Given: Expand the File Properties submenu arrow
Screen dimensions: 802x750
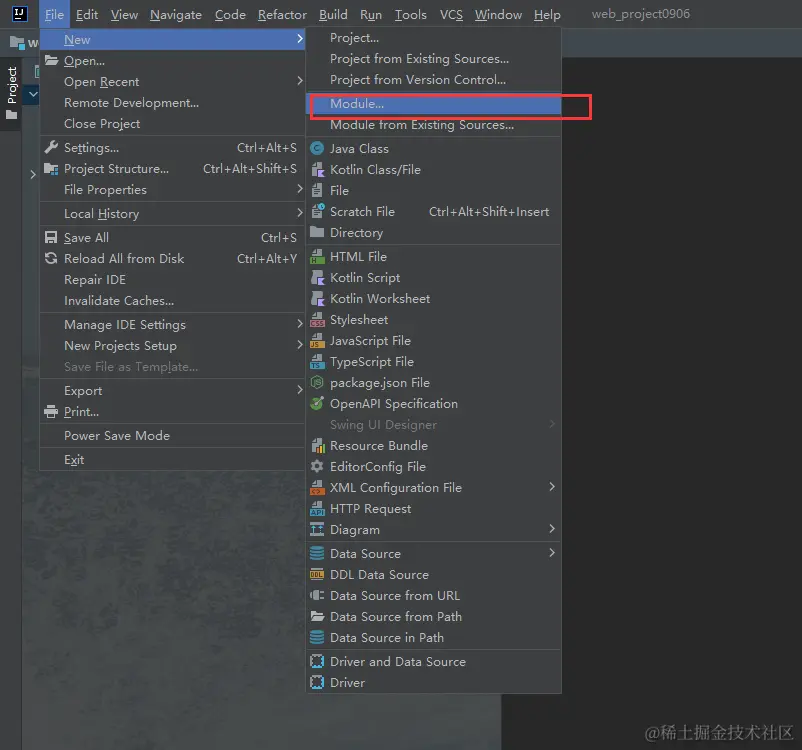Looking at the screenshot, I should tap(300, 189).
